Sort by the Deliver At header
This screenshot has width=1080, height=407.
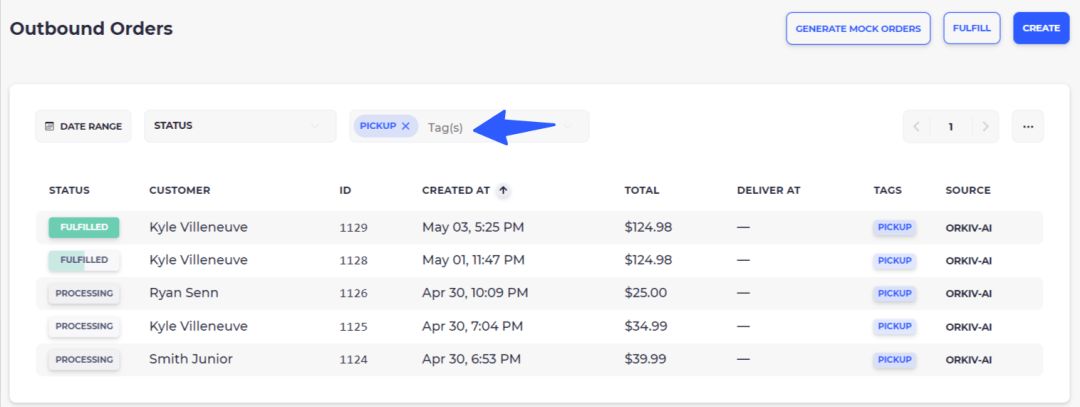[x=769, y=191]
